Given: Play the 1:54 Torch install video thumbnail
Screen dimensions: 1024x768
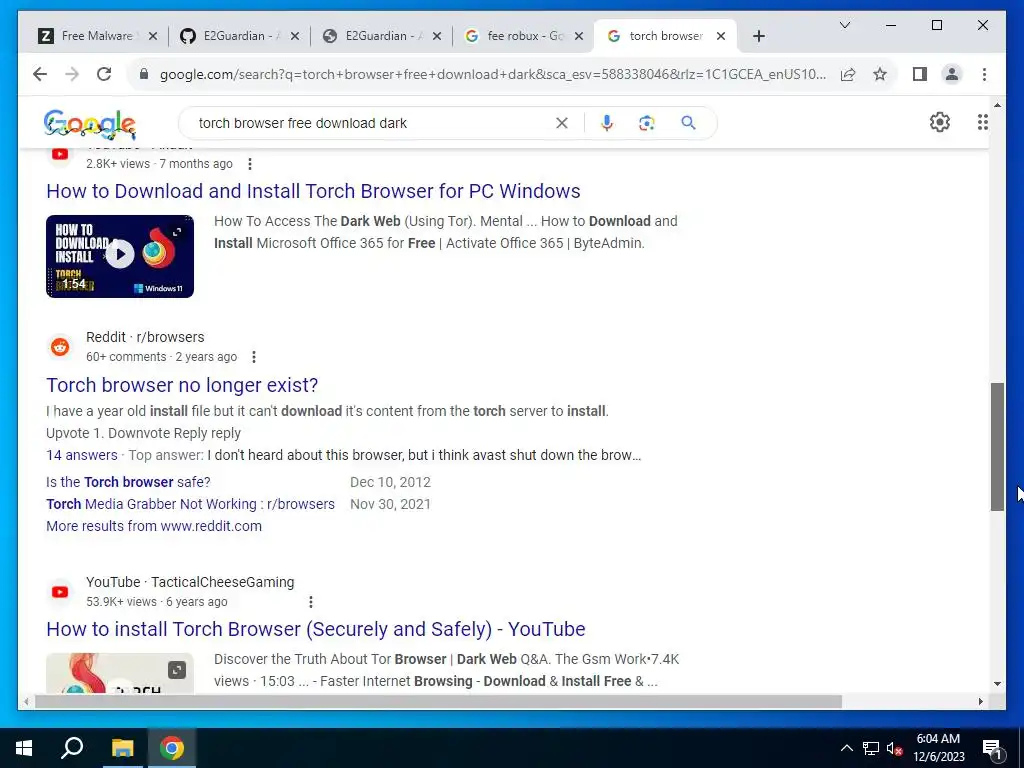Looking at the screenshot, I should (120, 256).
